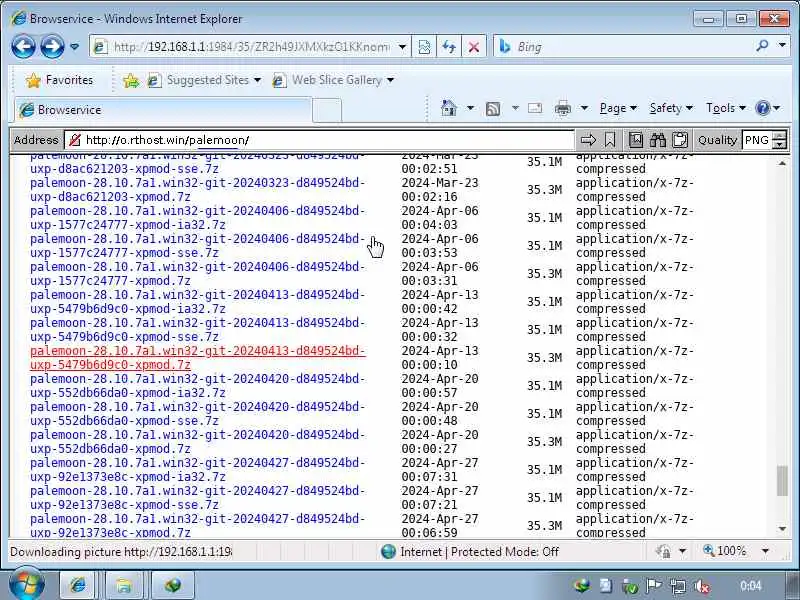Screen dimensions: 800x600
Task: Open link 20240406 uxp-1577c24777-xpmod-ia32.7z
Action: pos(197,218)
